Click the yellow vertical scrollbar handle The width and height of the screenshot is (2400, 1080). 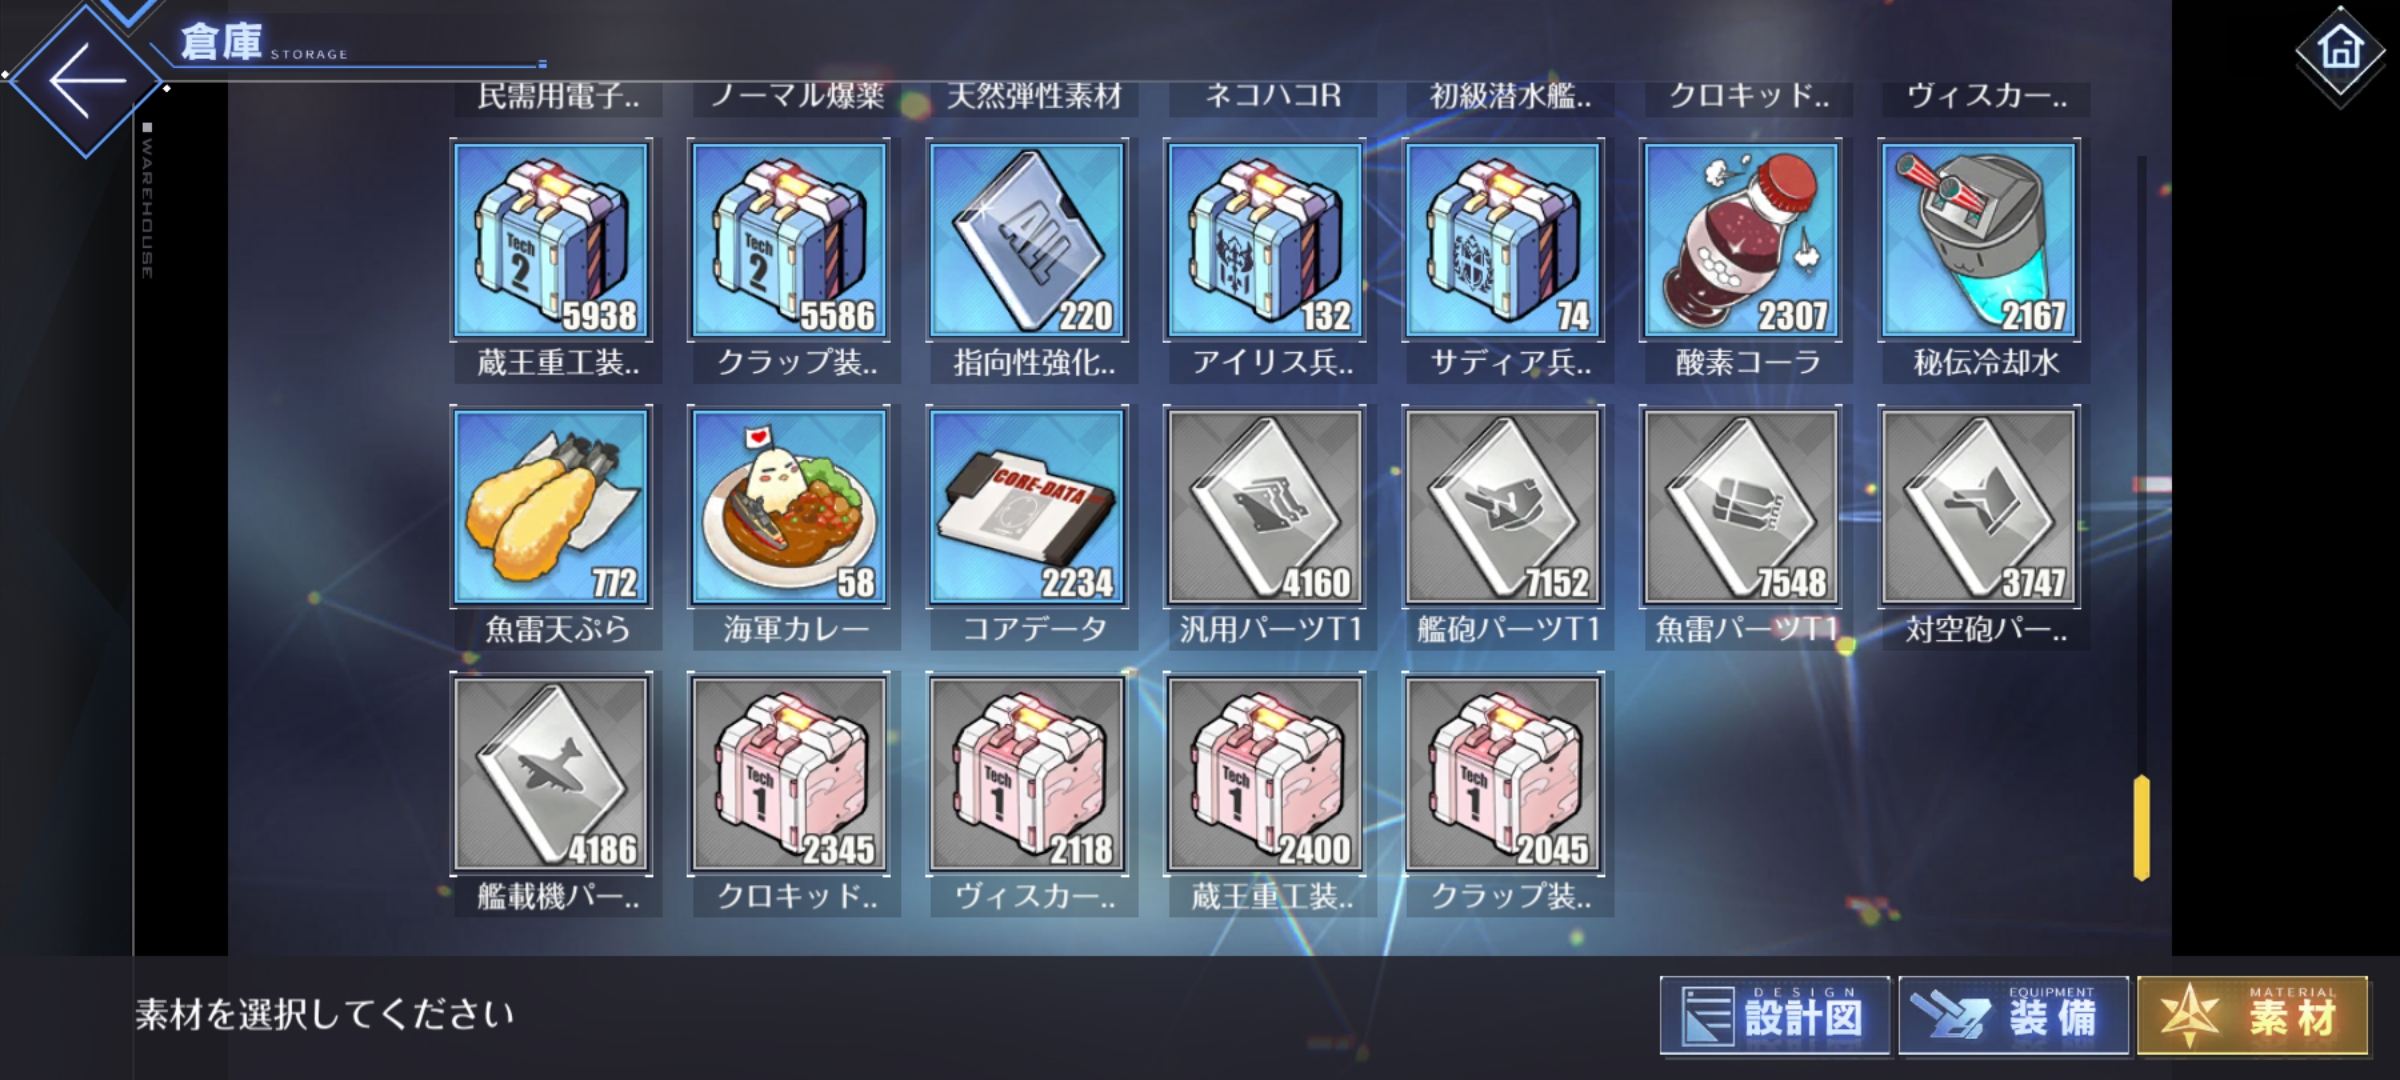click(x=2141, y=828)
